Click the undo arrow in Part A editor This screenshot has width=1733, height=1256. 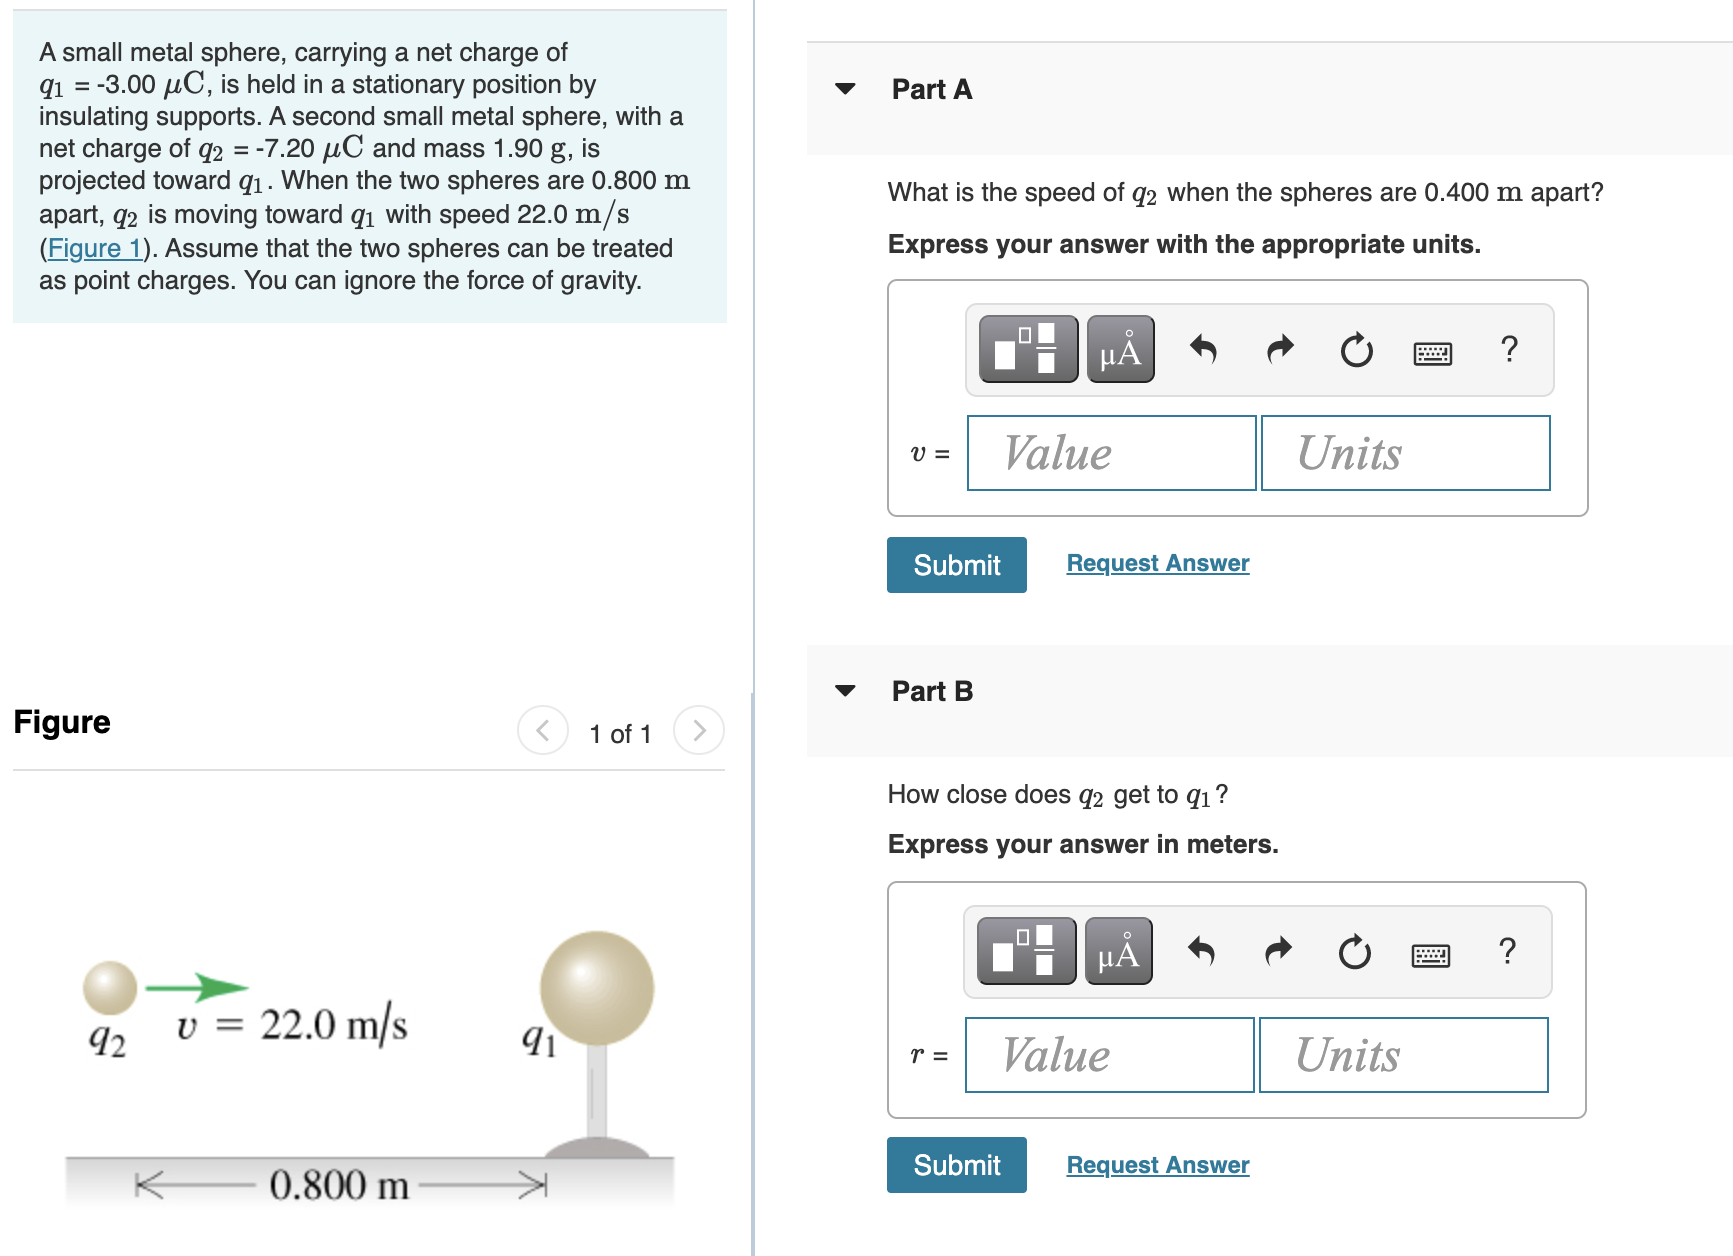coord(1204,349)
